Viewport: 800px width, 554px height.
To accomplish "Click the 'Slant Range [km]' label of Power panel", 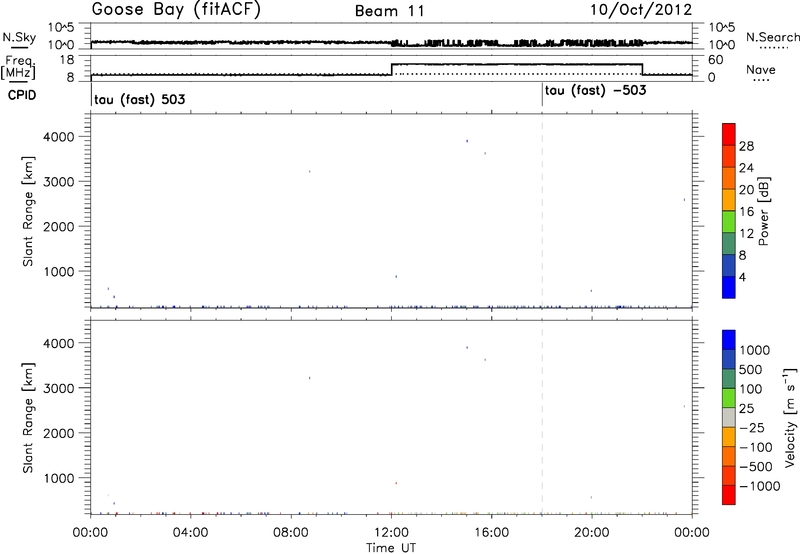I will click(28, 211).
